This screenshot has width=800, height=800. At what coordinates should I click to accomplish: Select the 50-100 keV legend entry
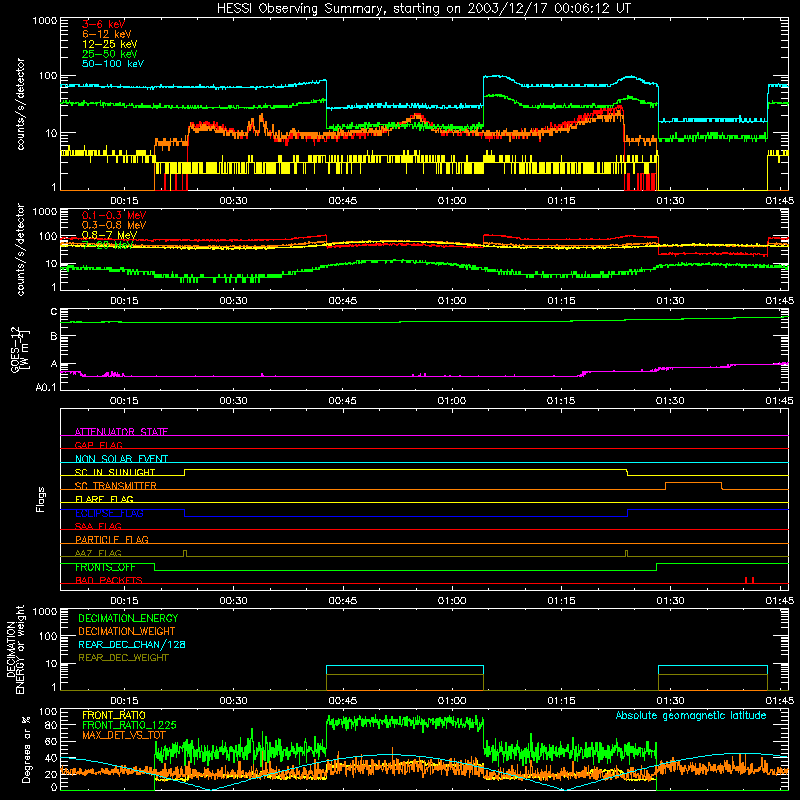[x=112, y=63]
